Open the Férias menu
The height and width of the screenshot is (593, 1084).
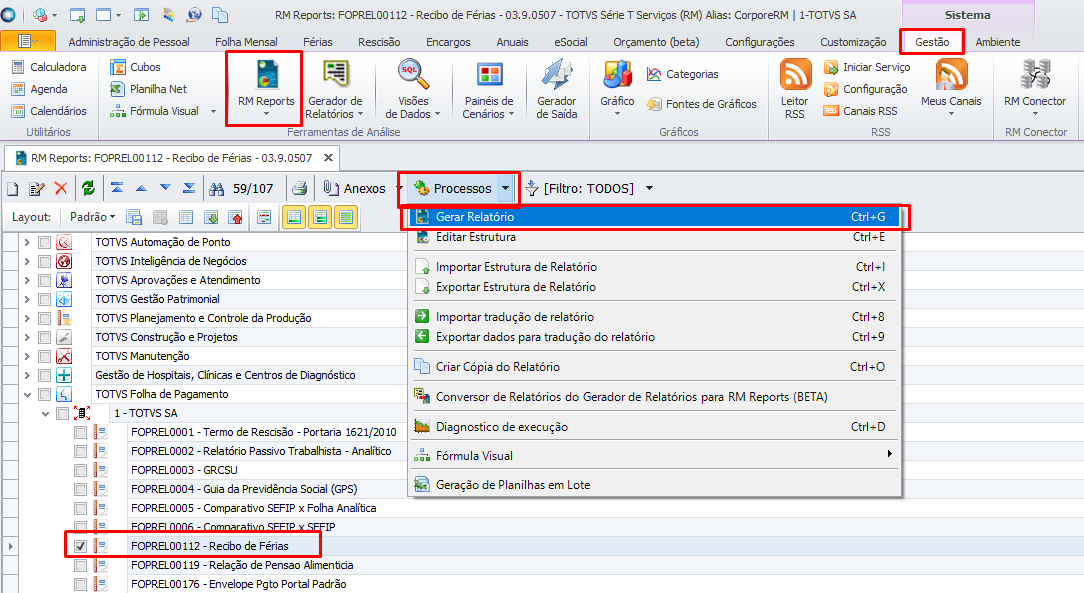(x=320, y=42)
